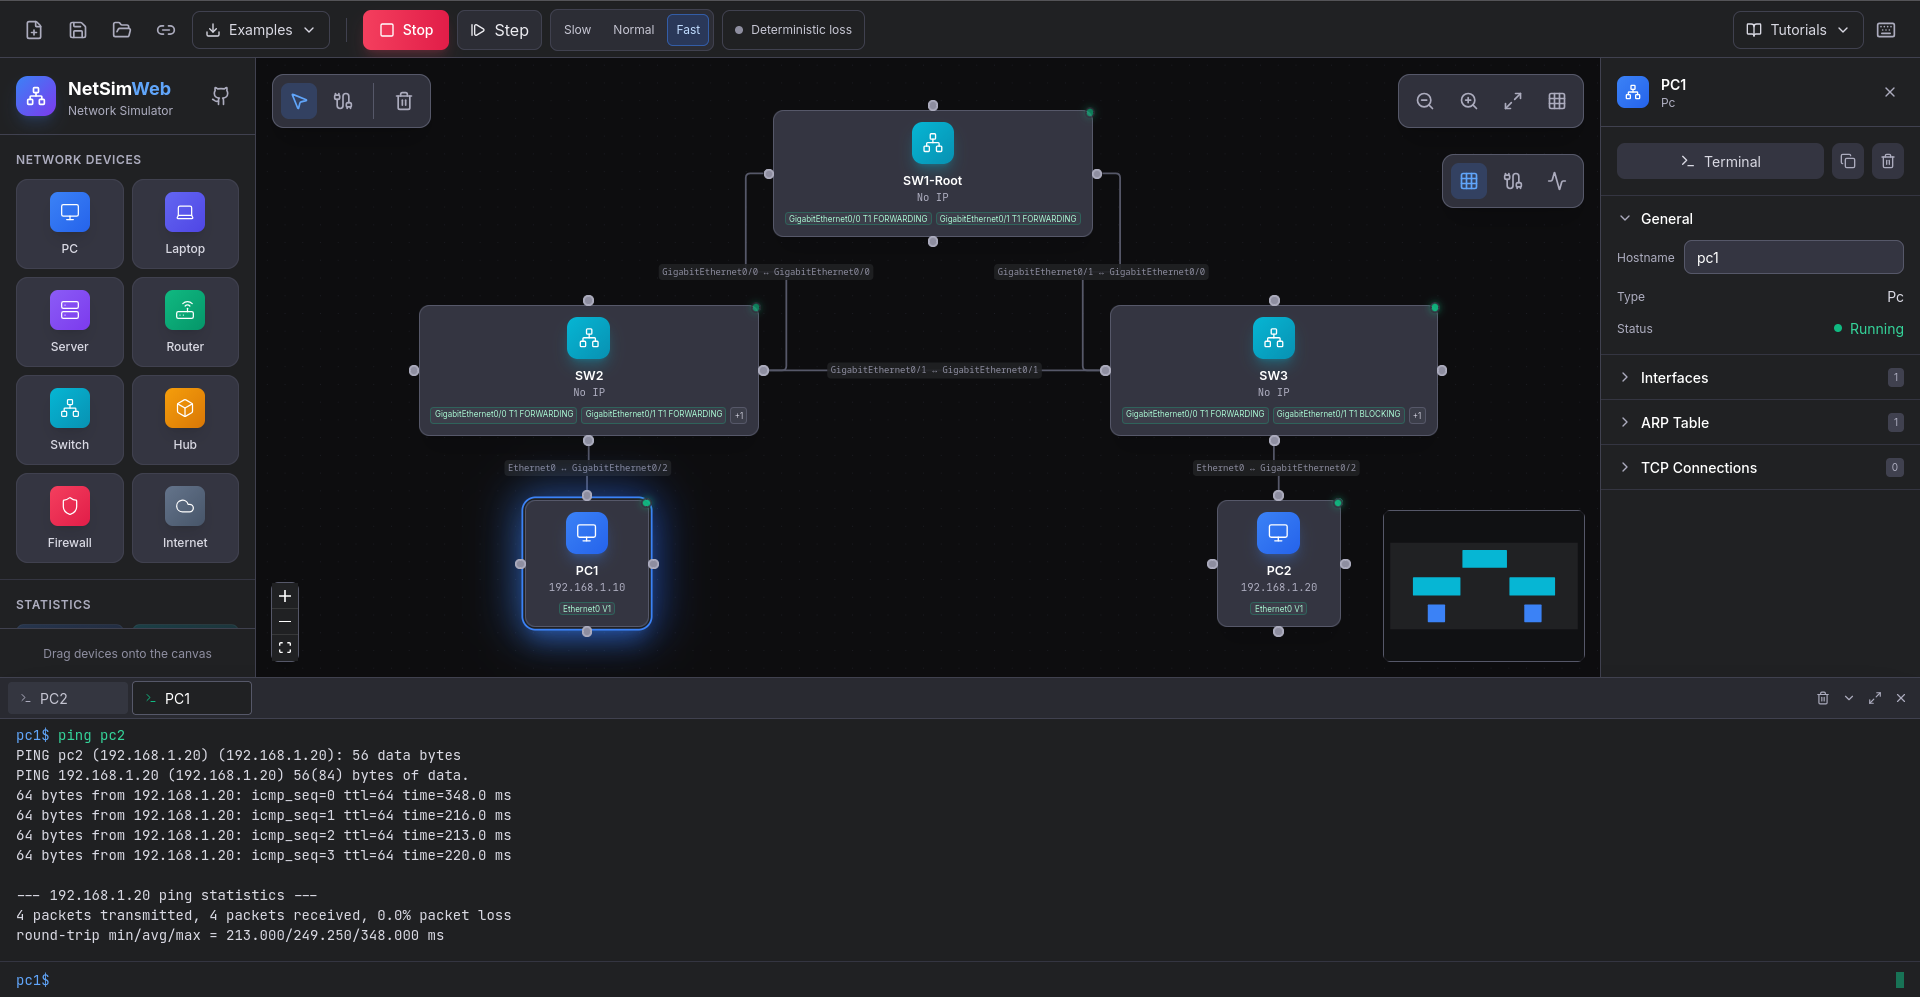Click the new file icon in top toolbar
1920x997 pixels.
pos(34,30)
